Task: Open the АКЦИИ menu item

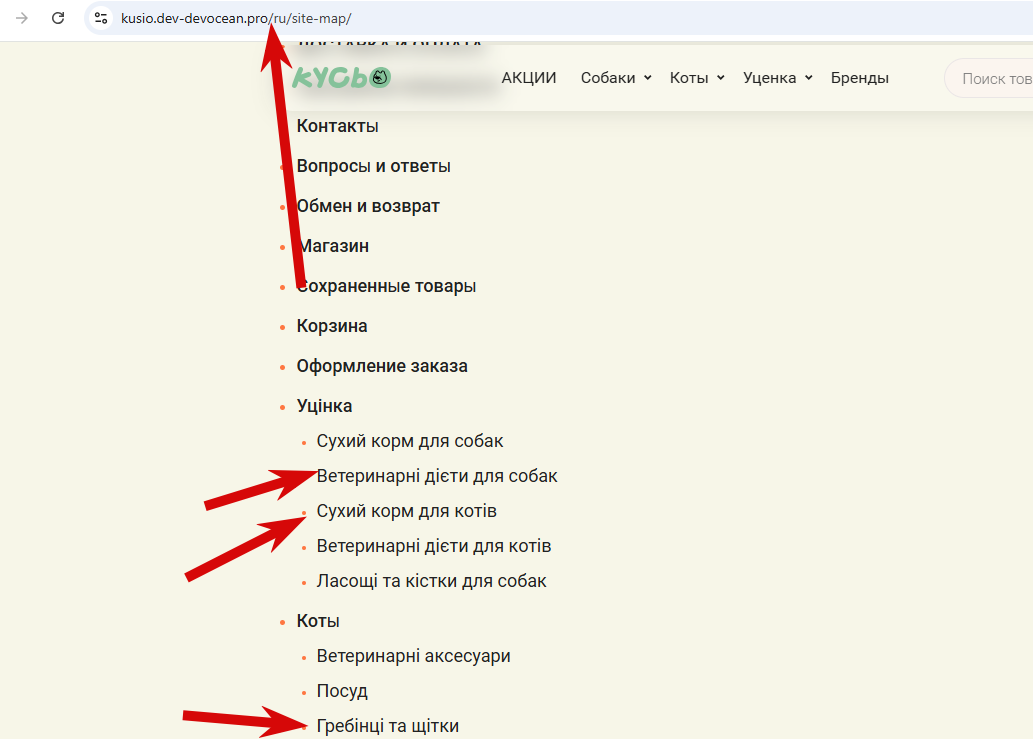Action: pos(529,78)
